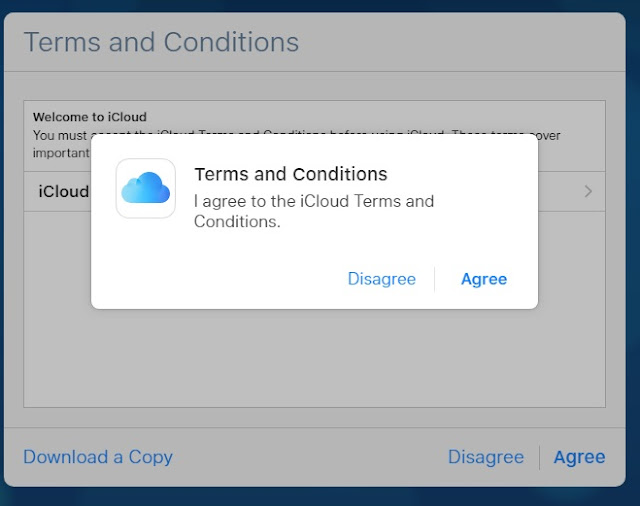Select Disagree in the bottom bar

486,457
